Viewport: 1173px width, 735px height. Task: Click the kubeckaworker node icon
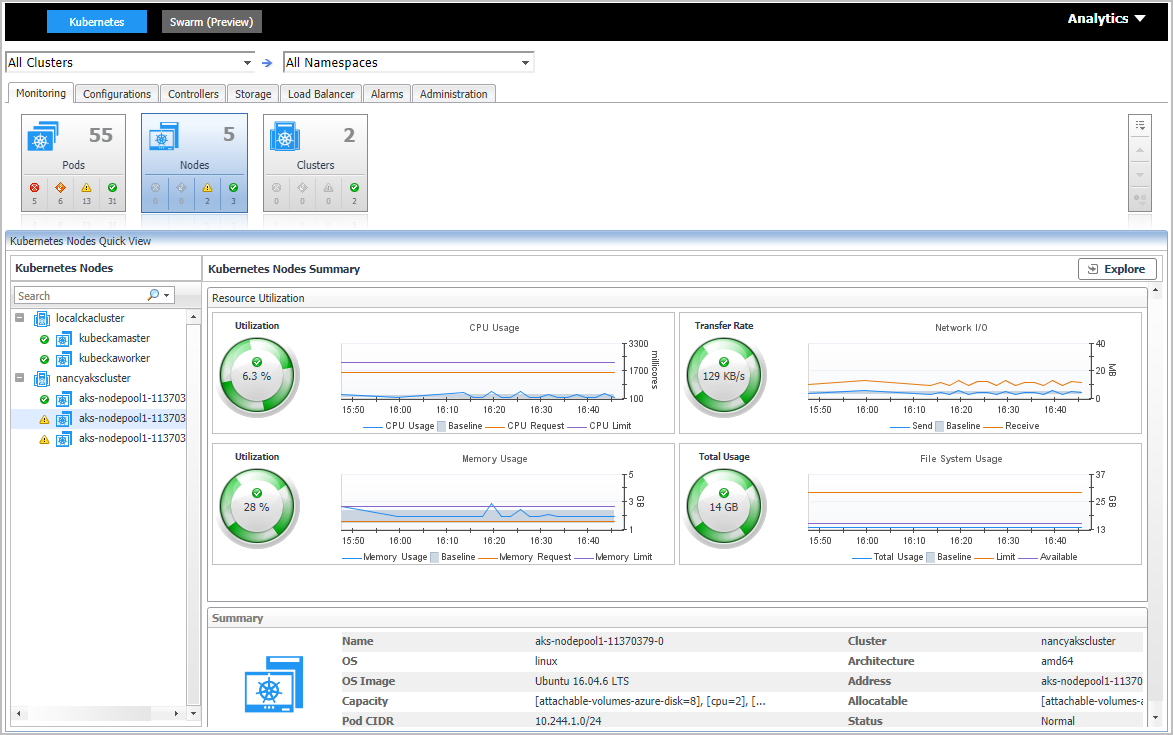pos(64,359)
